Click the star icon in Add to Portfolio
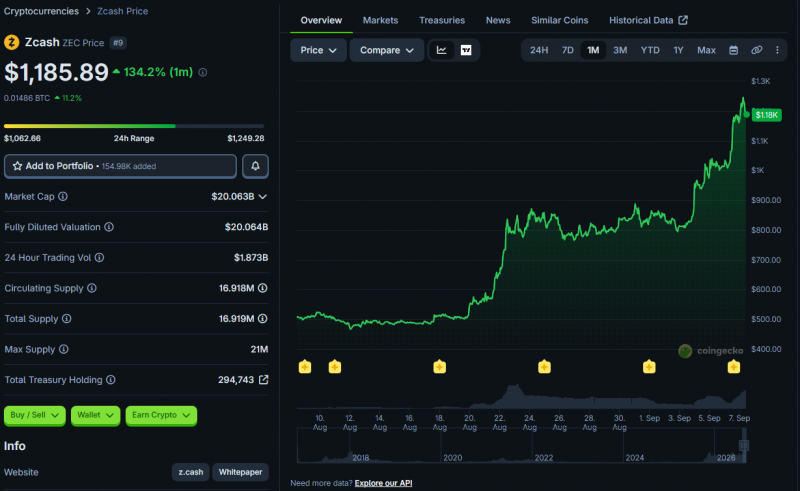This screenshot has width=800, height=491. 17,166
